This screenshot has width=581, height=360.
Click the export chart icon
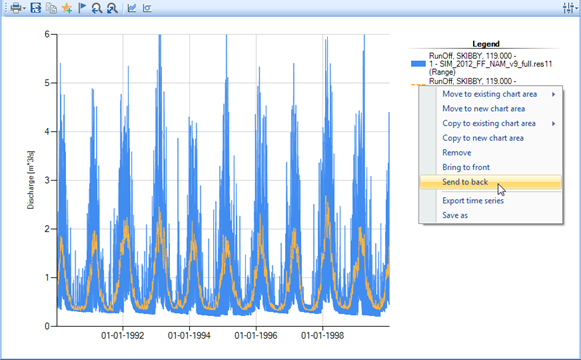(36, 8)
